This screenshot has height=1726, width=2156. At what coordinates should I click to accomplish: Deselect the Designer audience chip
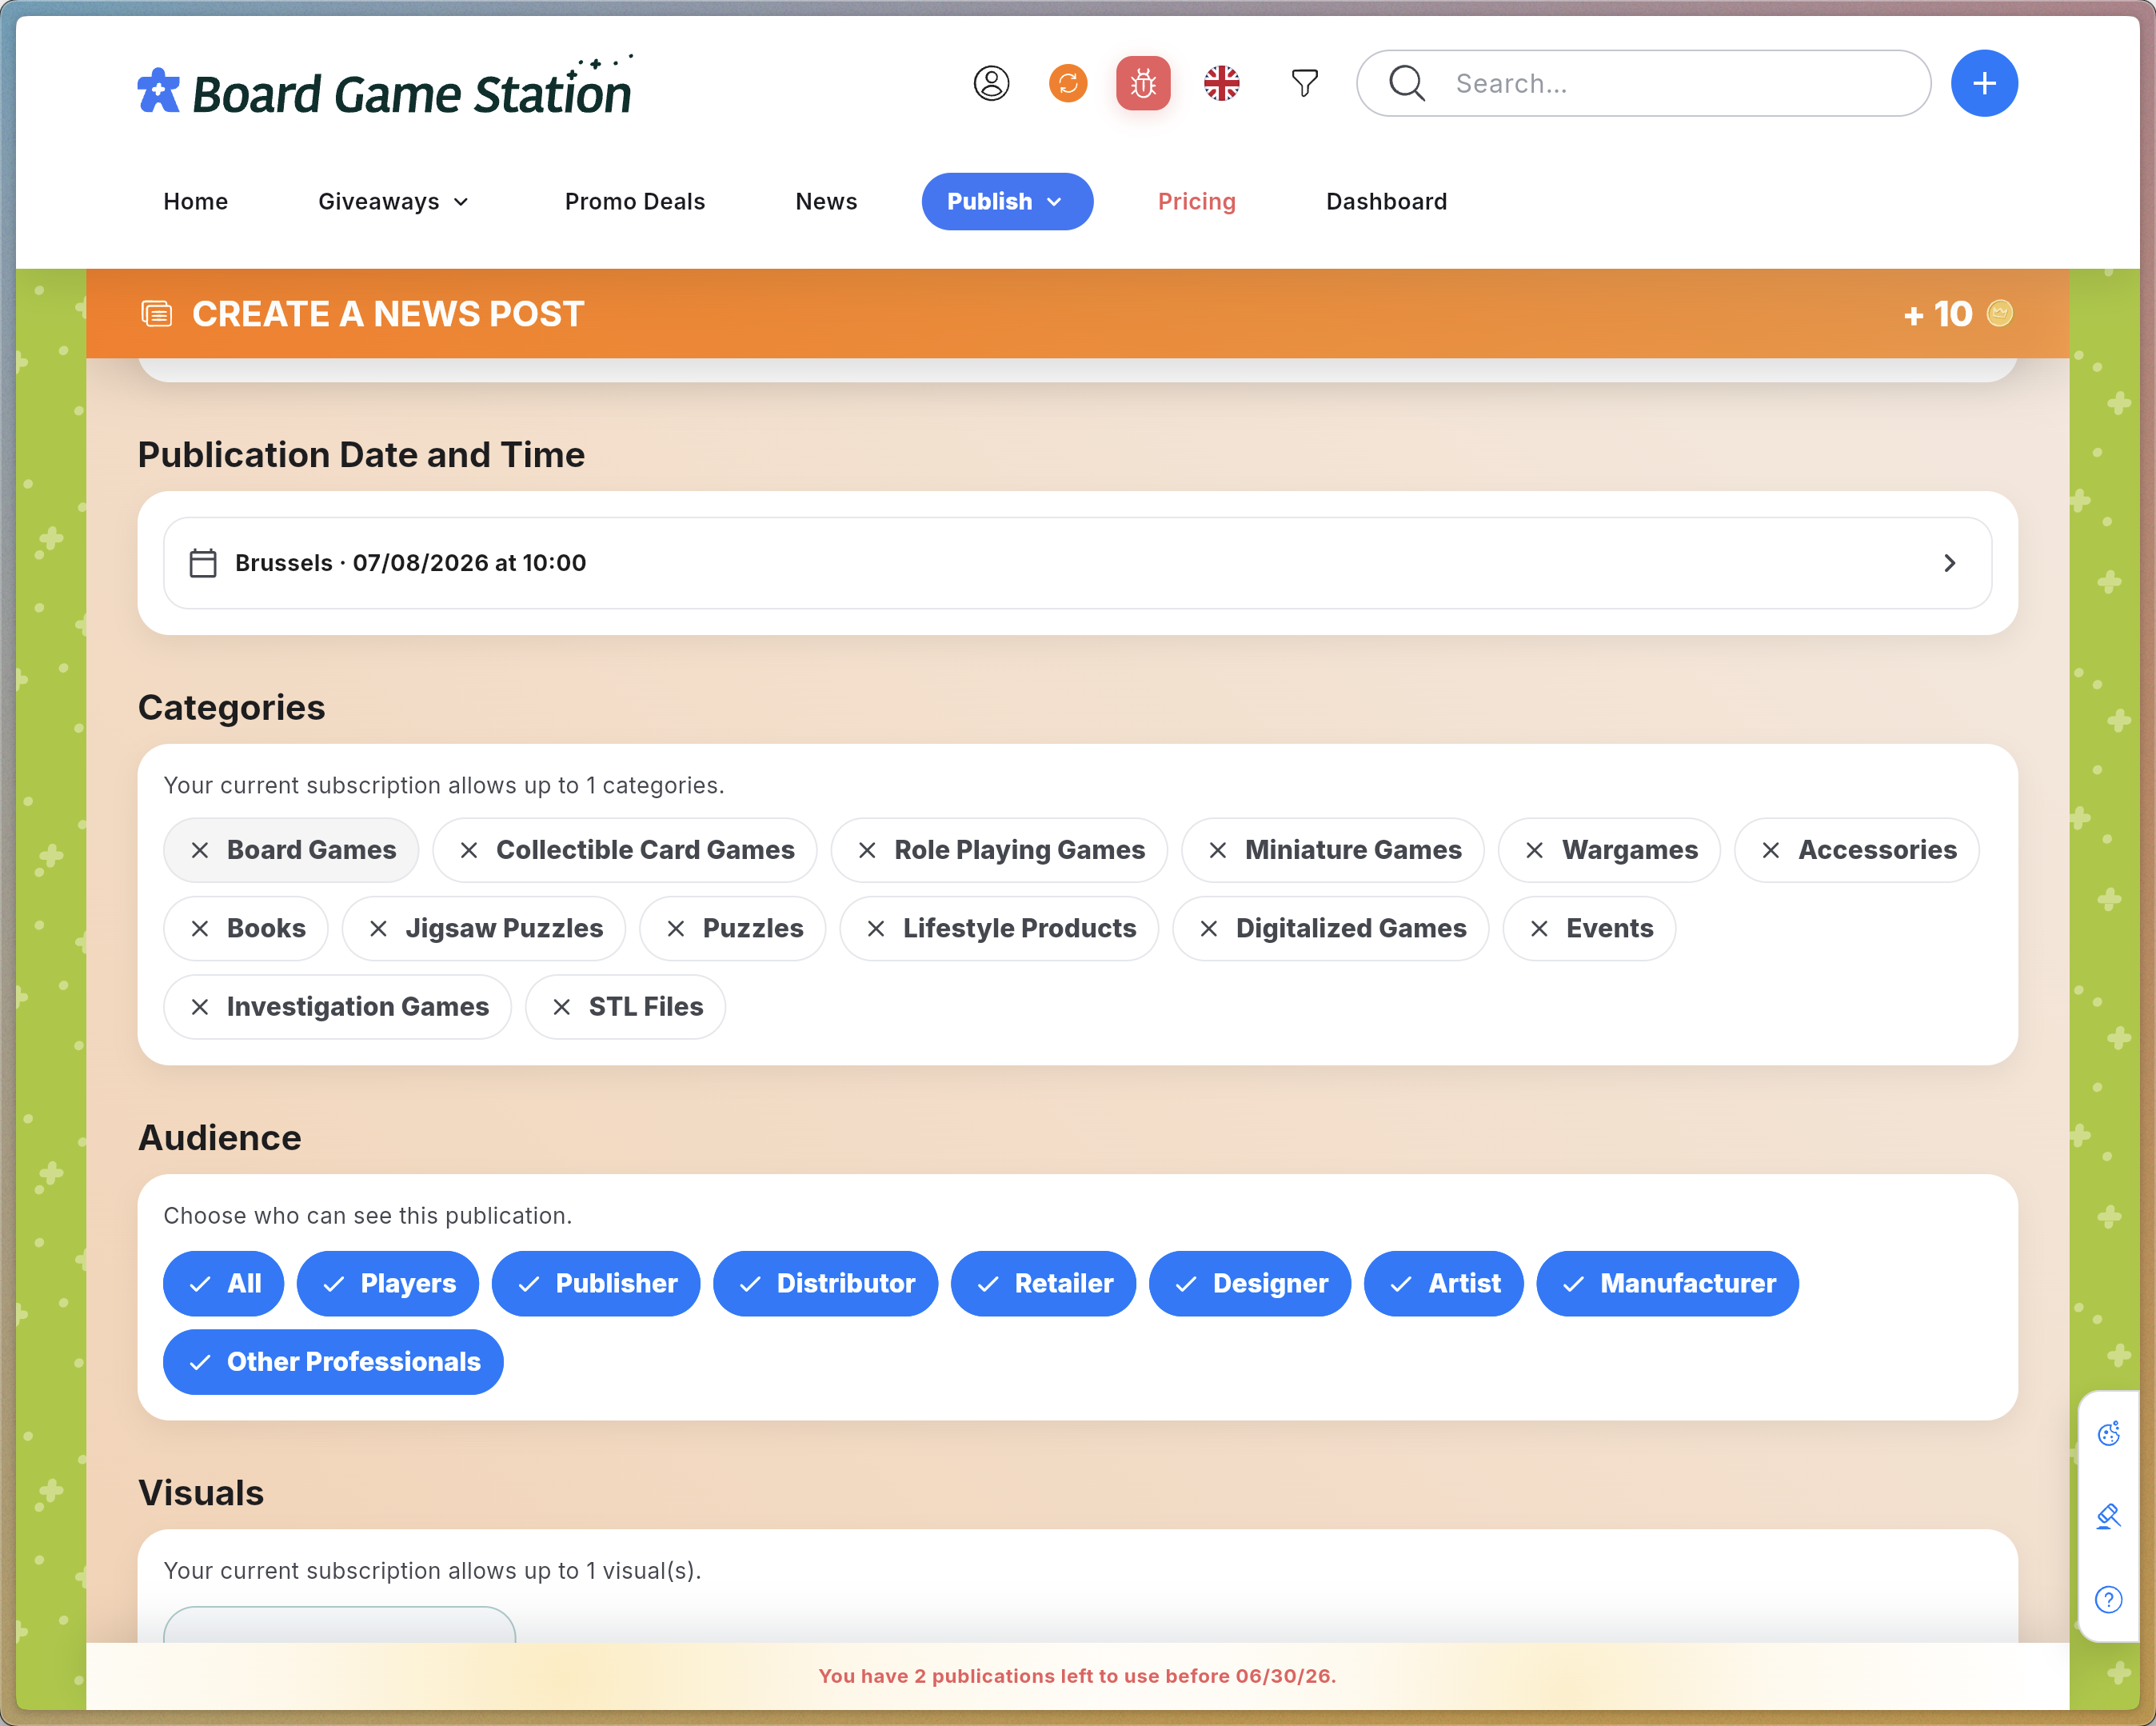[x=1250, y=1284]
